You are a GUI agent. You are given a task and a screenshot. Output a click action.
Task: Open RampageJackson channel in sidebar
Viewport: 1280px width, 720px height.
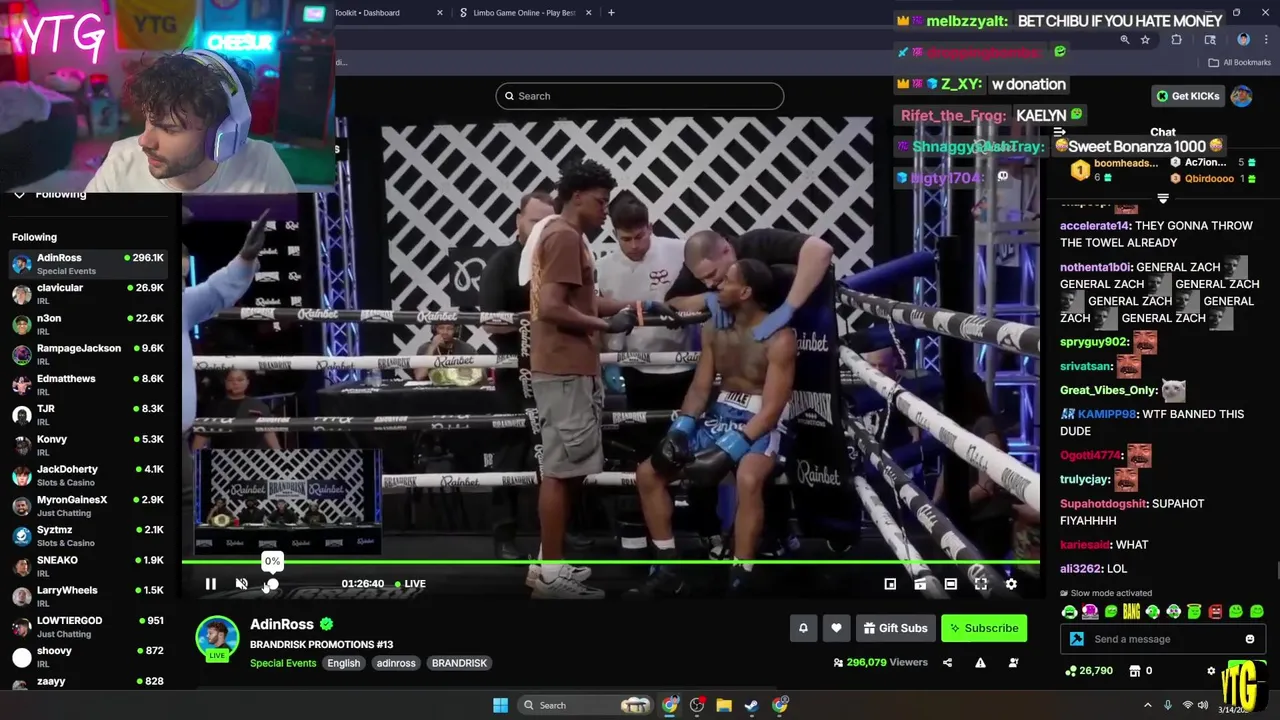click(x=90, y=355)
